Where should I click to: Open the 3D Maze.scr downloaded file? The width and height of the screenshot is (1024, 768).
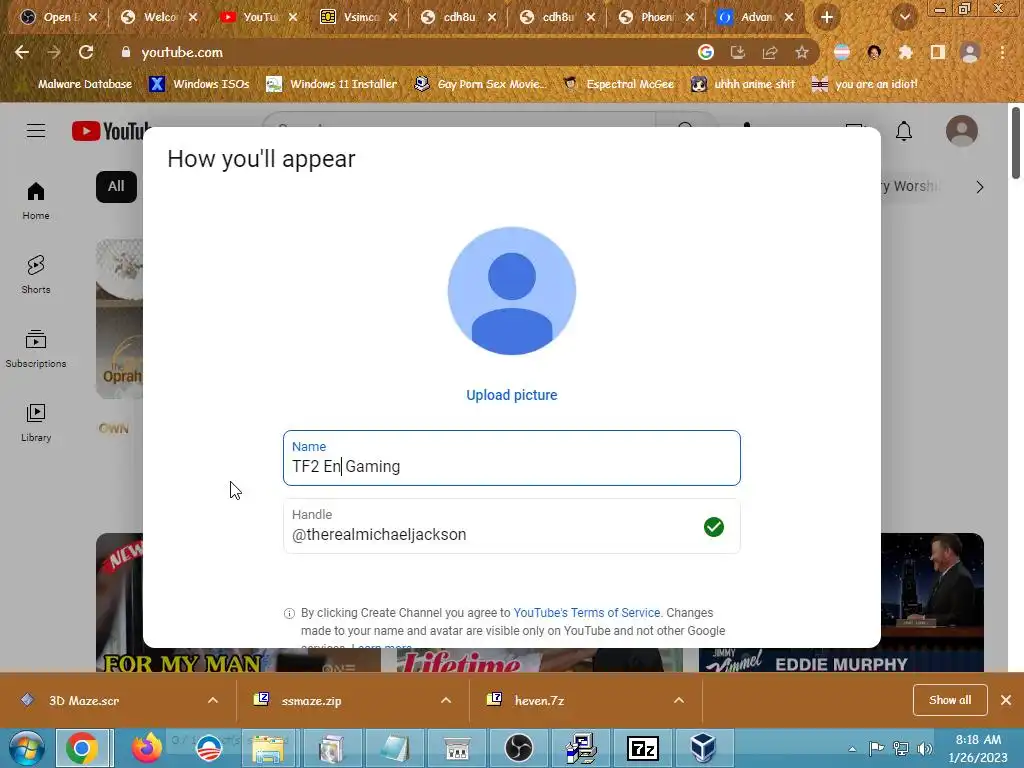pyautogui.click(x=84, y=701)
